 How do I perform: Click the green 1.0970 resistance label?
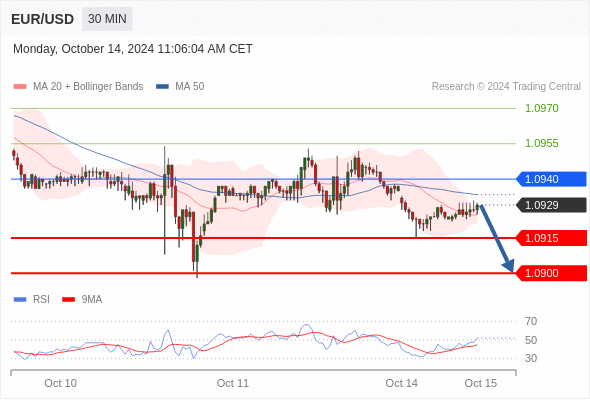541,108
